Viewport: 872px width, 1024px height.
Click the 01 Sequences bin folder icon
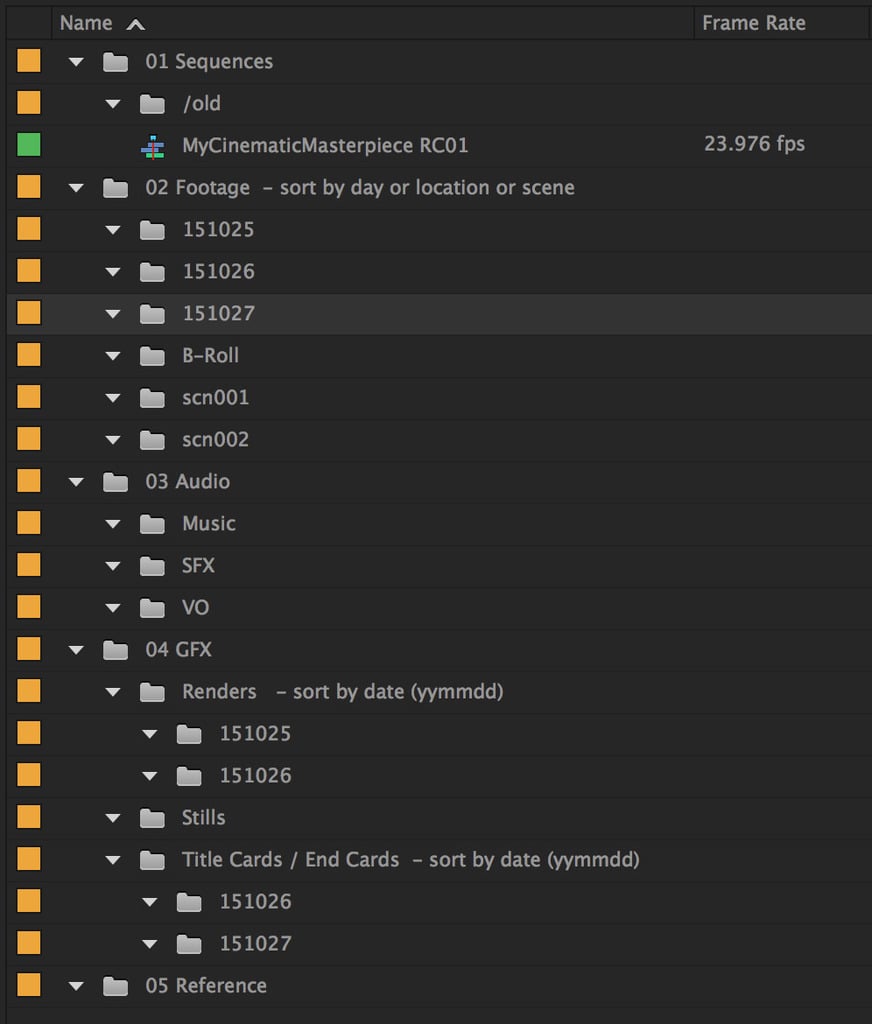coord(116,62)
